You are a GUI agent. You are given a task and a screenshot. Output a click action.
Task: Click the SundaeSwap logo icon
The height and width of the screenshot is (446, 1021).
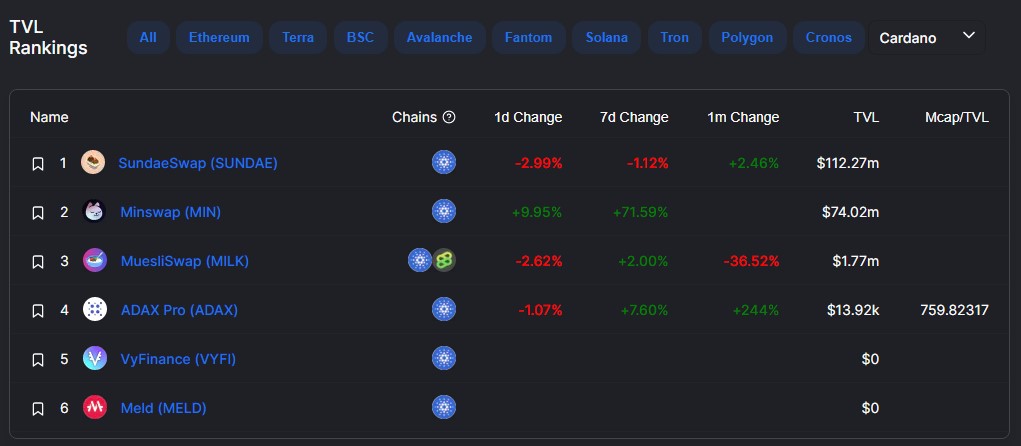click(x=93, y=162)
